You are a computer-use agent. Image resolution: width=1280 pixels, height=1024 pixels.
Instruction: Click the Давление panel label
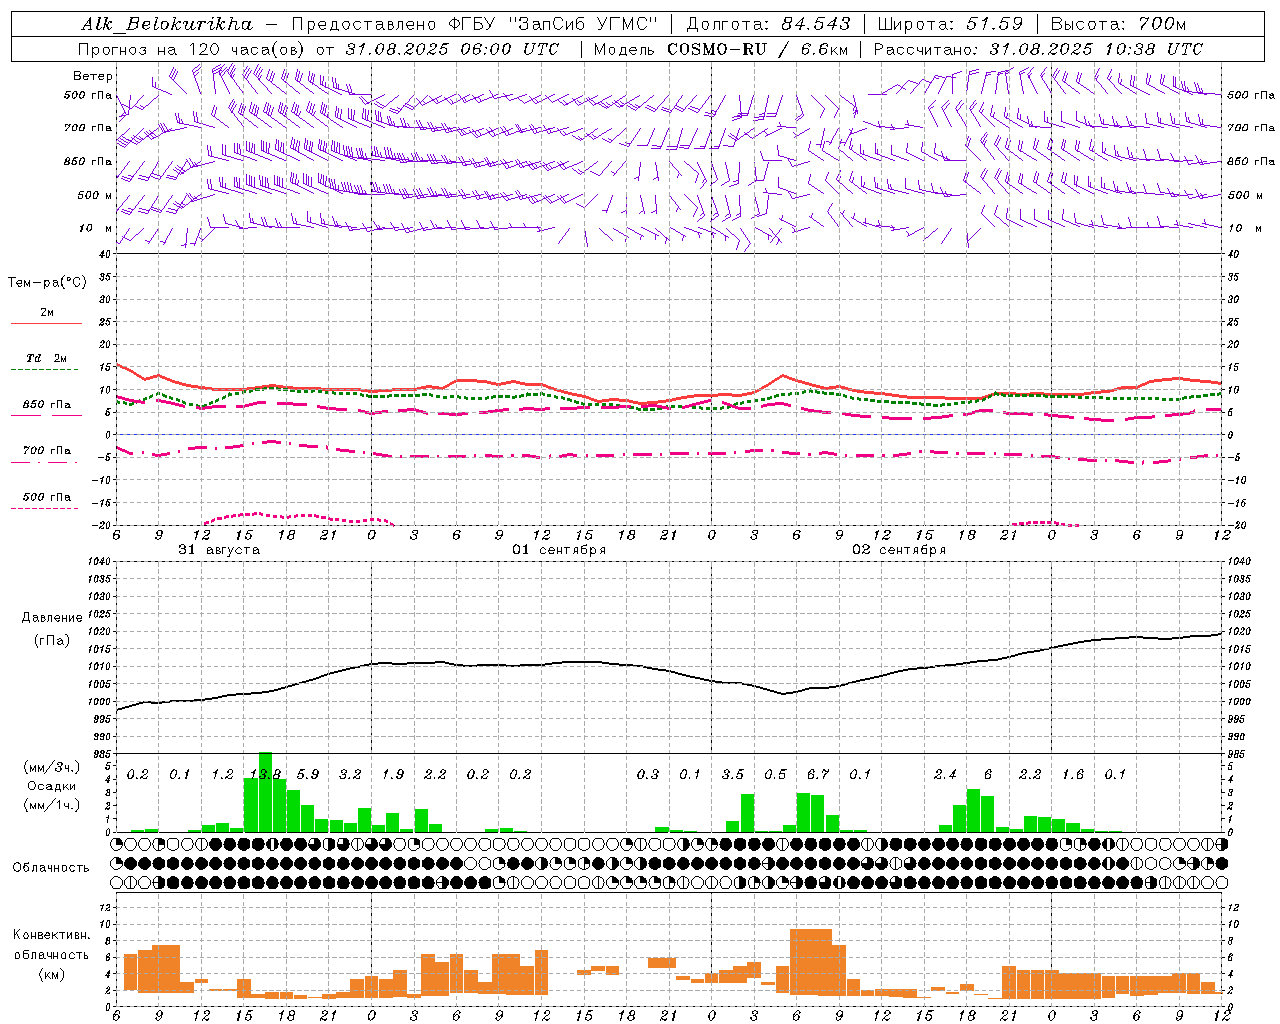pos(52,618)
